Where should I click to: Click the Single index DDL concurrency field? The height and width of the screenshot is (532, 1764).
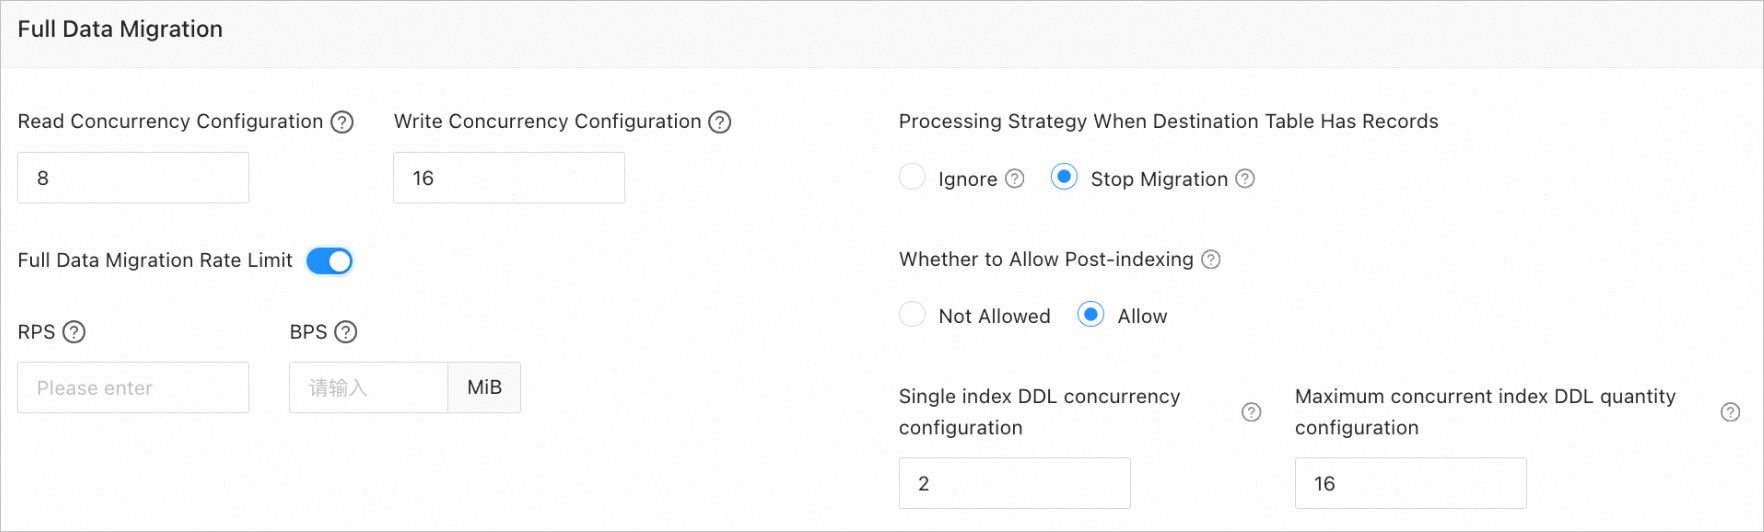coord(1015,484)
